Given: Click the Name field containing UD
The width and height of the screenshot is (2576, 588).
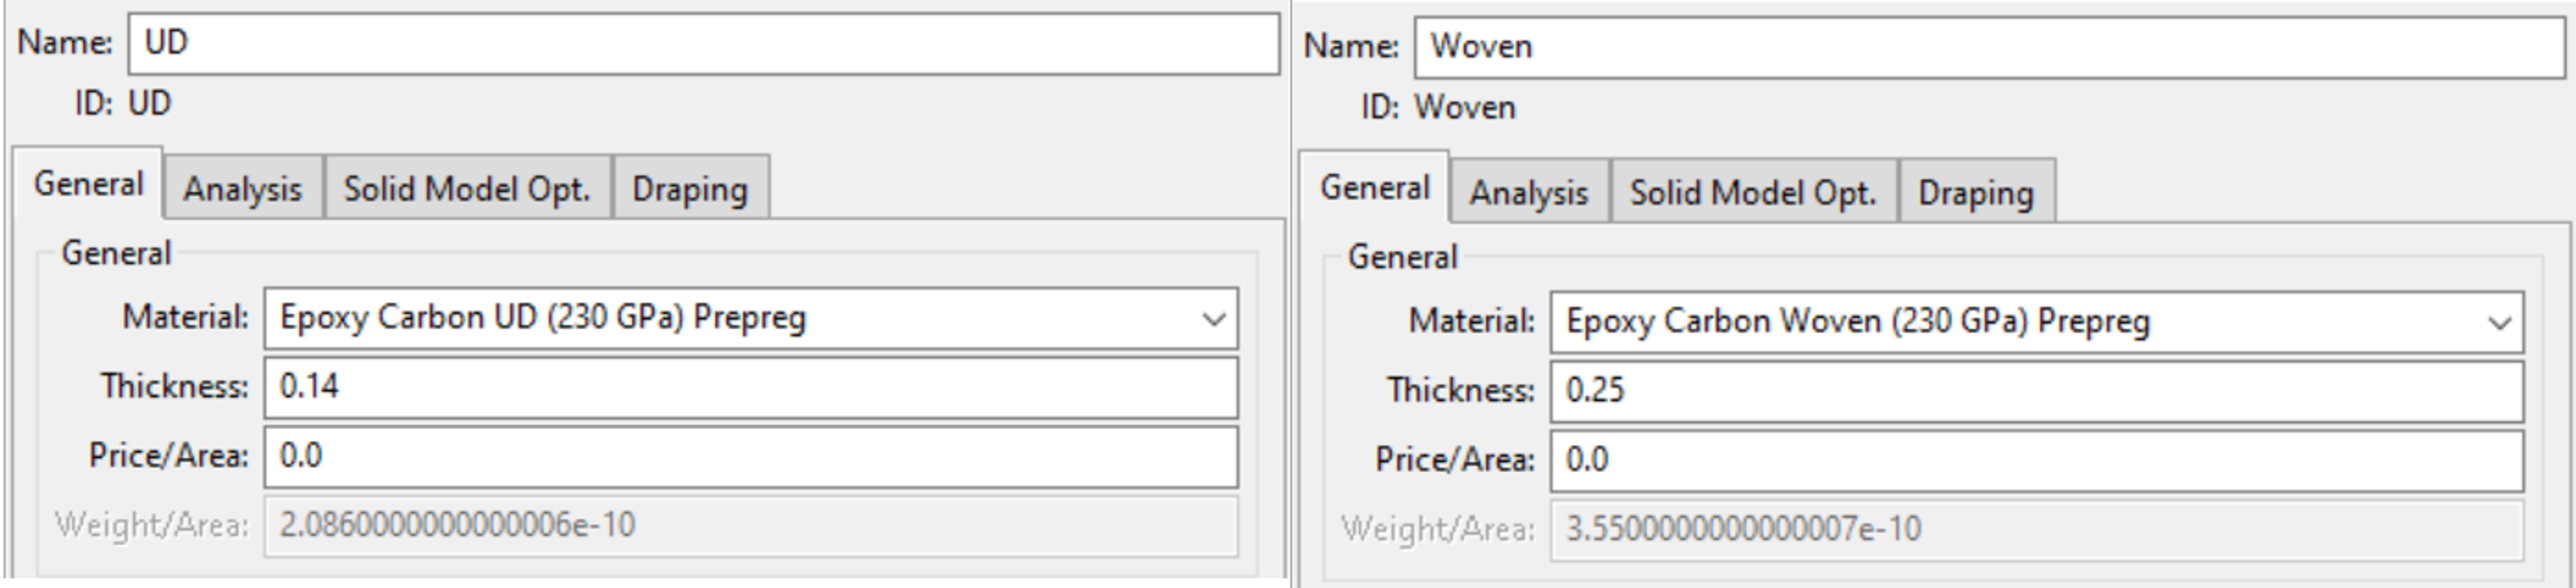Looking at the screenshot, I should click(703, 43).
